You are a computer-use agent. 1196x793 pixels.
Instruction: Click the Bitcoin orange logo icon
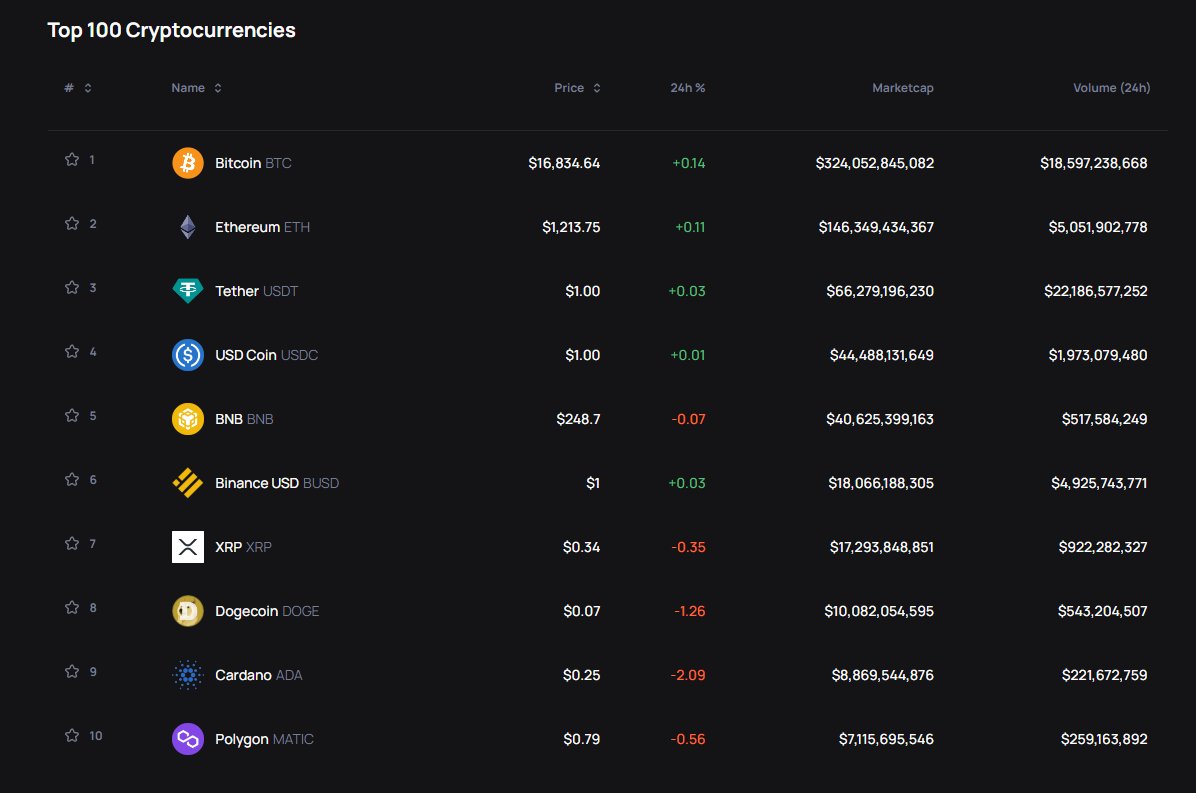pos(188,163)
